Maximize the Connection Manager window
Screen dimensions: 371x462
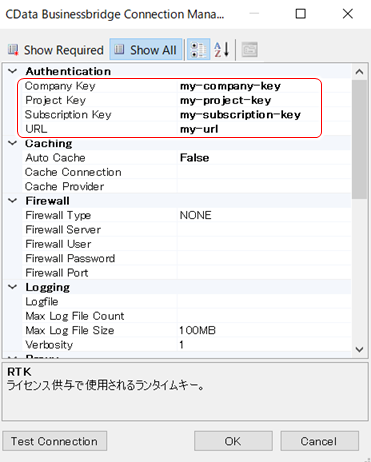(301, 14)
